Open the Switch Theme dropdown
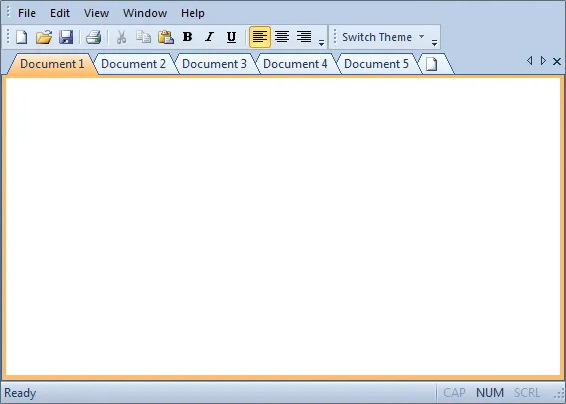The width and height of the screenshot is (566, 404). click(383, 37)
